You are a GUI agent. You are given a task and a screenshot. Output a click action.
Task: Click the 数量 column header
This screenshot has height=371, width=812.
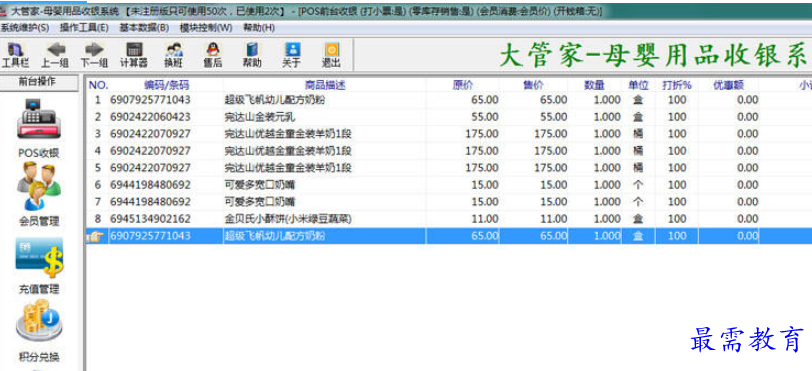pyautogui.click(x=594, y=85)
